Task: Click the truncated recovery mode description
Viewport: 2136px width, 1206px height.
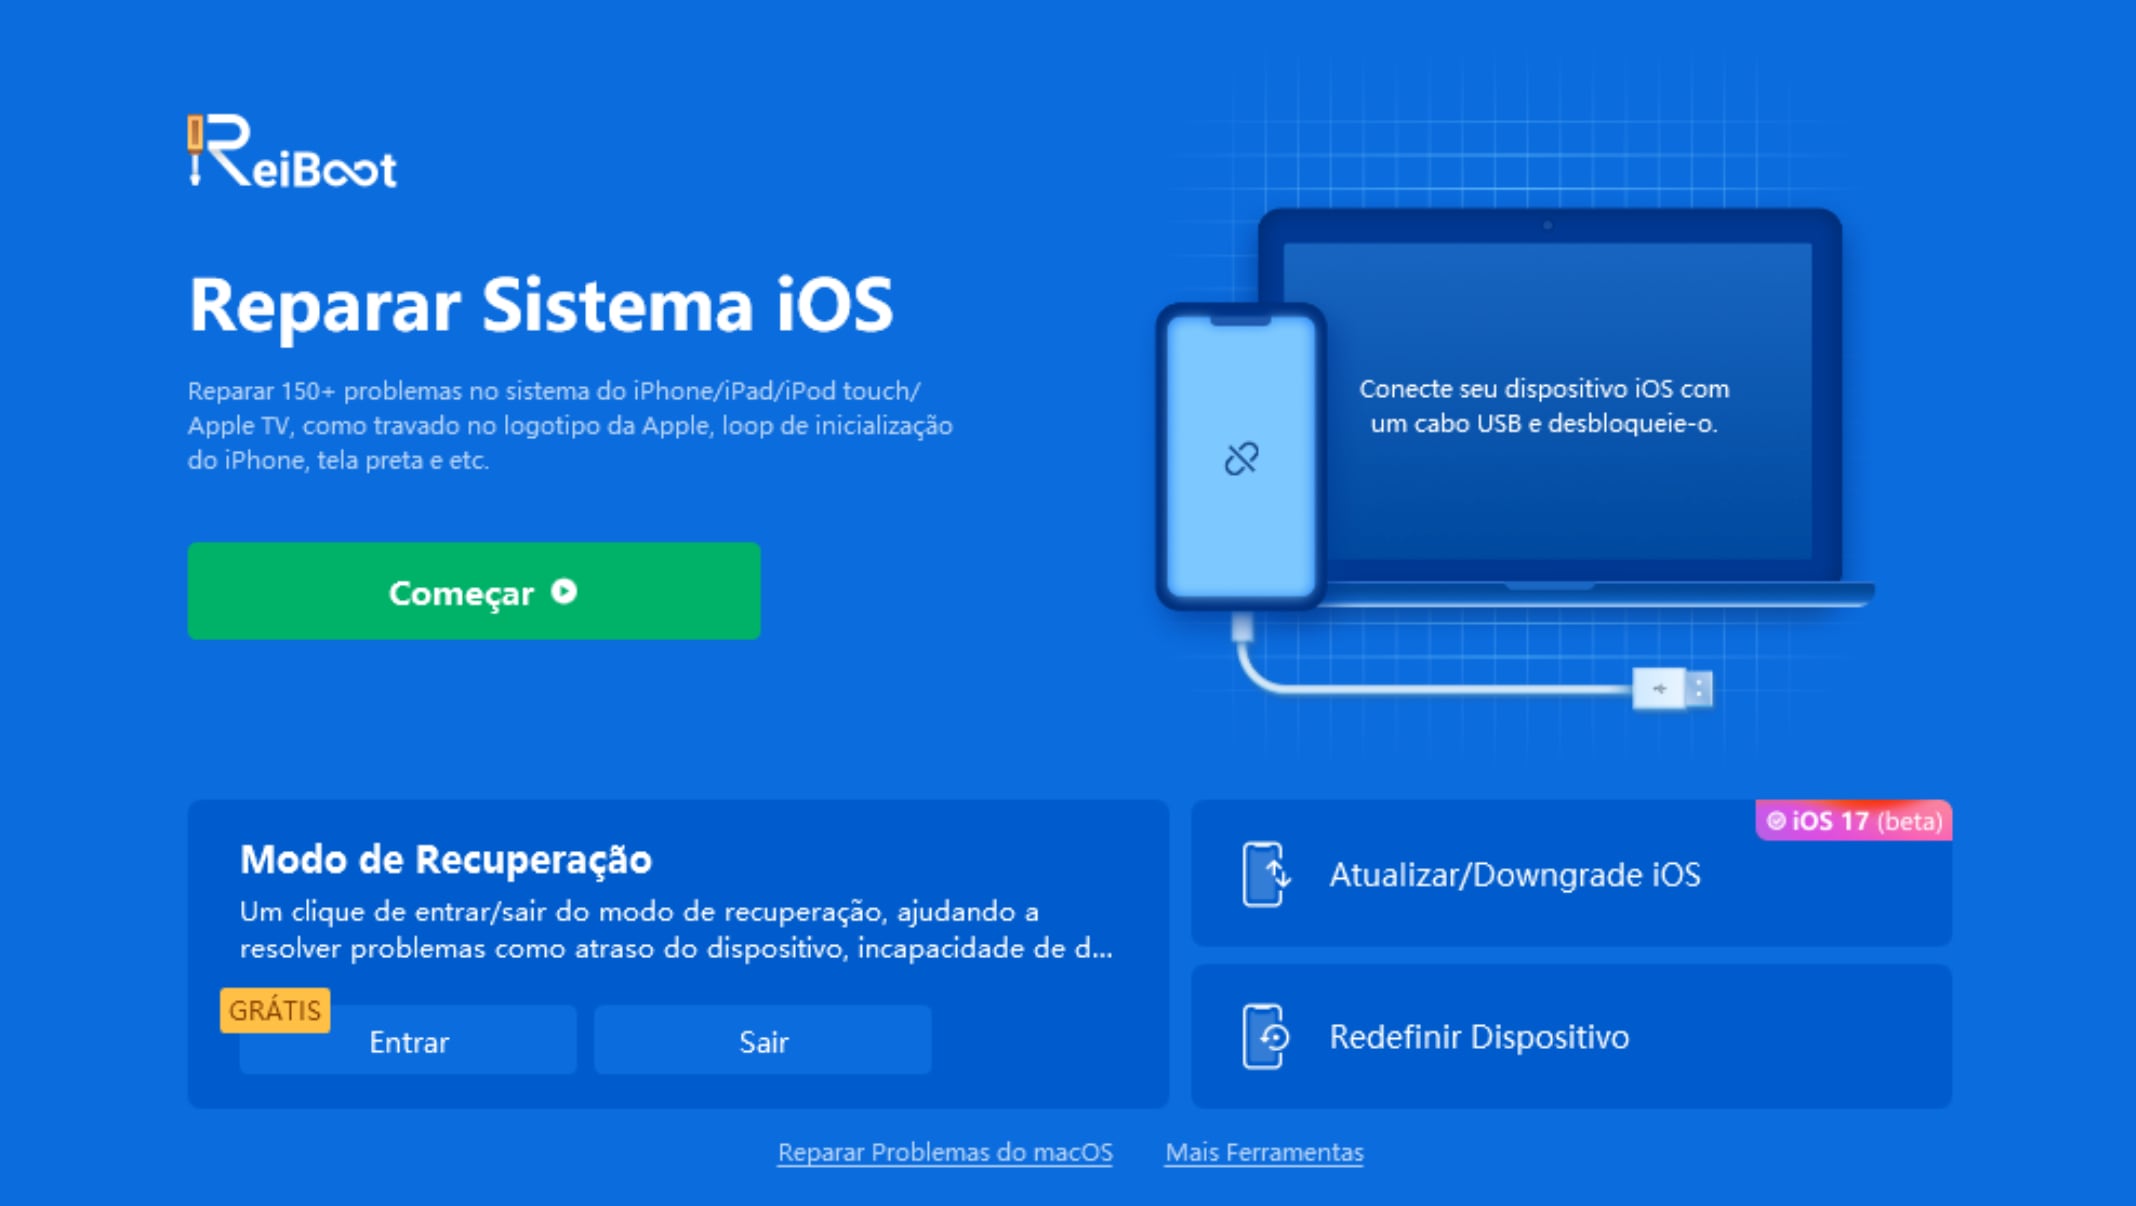Action: pyautogui.click(x=676, y=929)
